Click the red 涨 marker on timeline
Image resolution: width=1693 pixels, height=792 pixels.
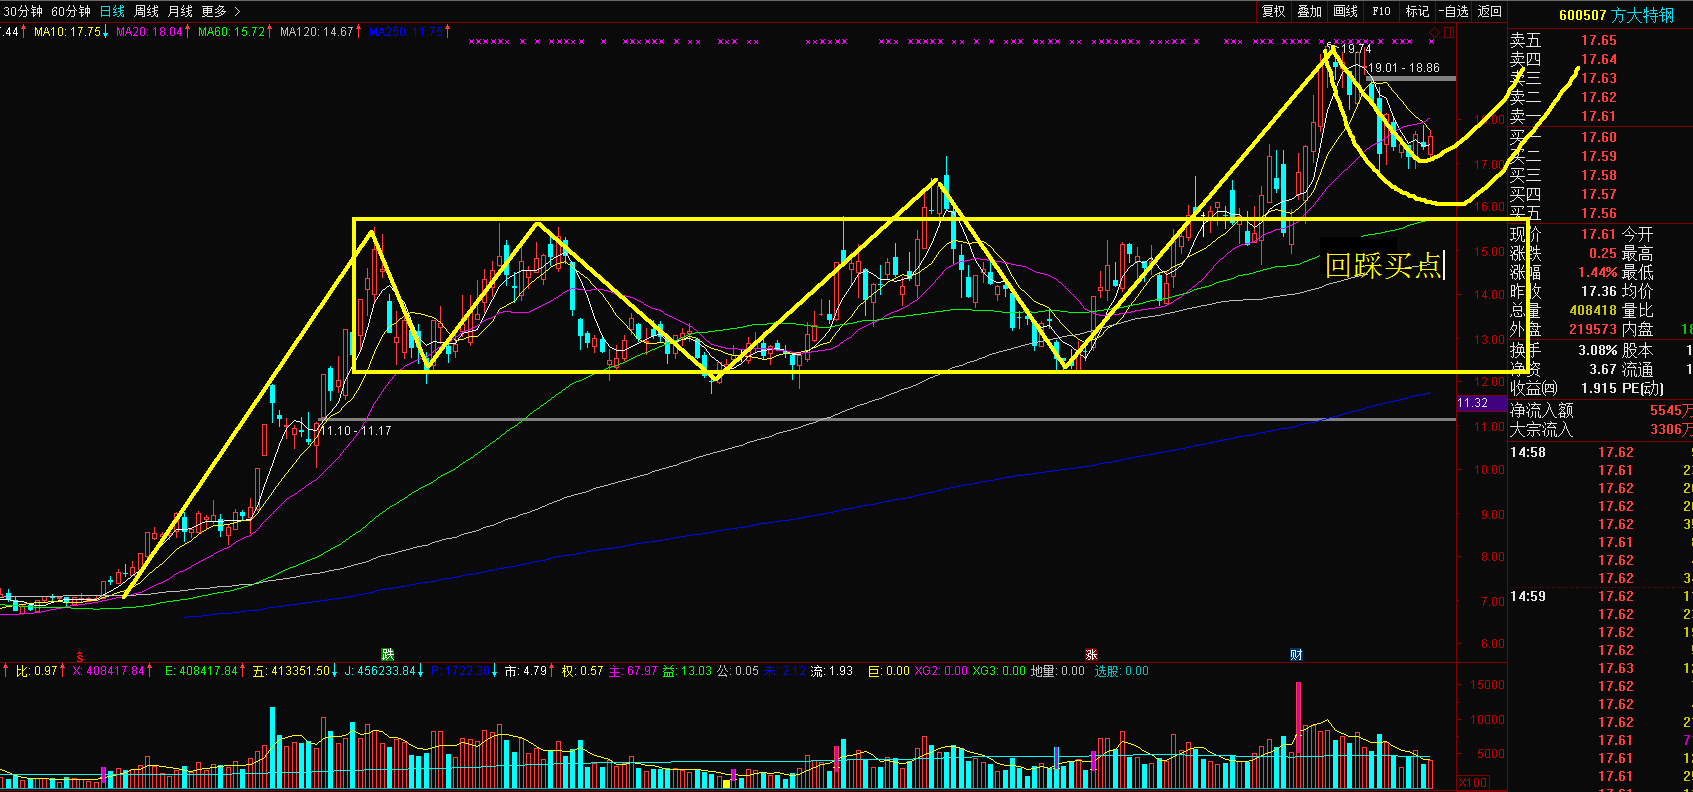click(1091, 655)
